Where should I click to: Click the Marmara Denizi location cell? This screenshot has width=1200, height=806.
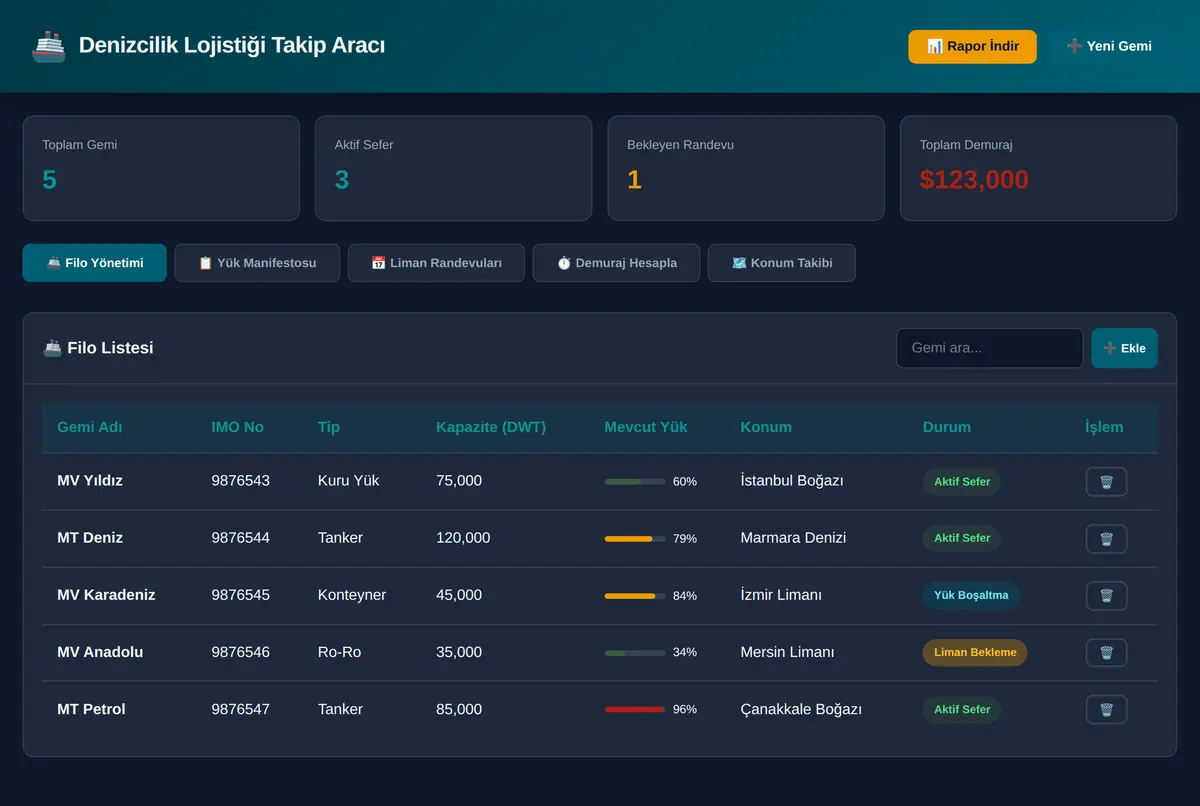(x=793, y=538)
